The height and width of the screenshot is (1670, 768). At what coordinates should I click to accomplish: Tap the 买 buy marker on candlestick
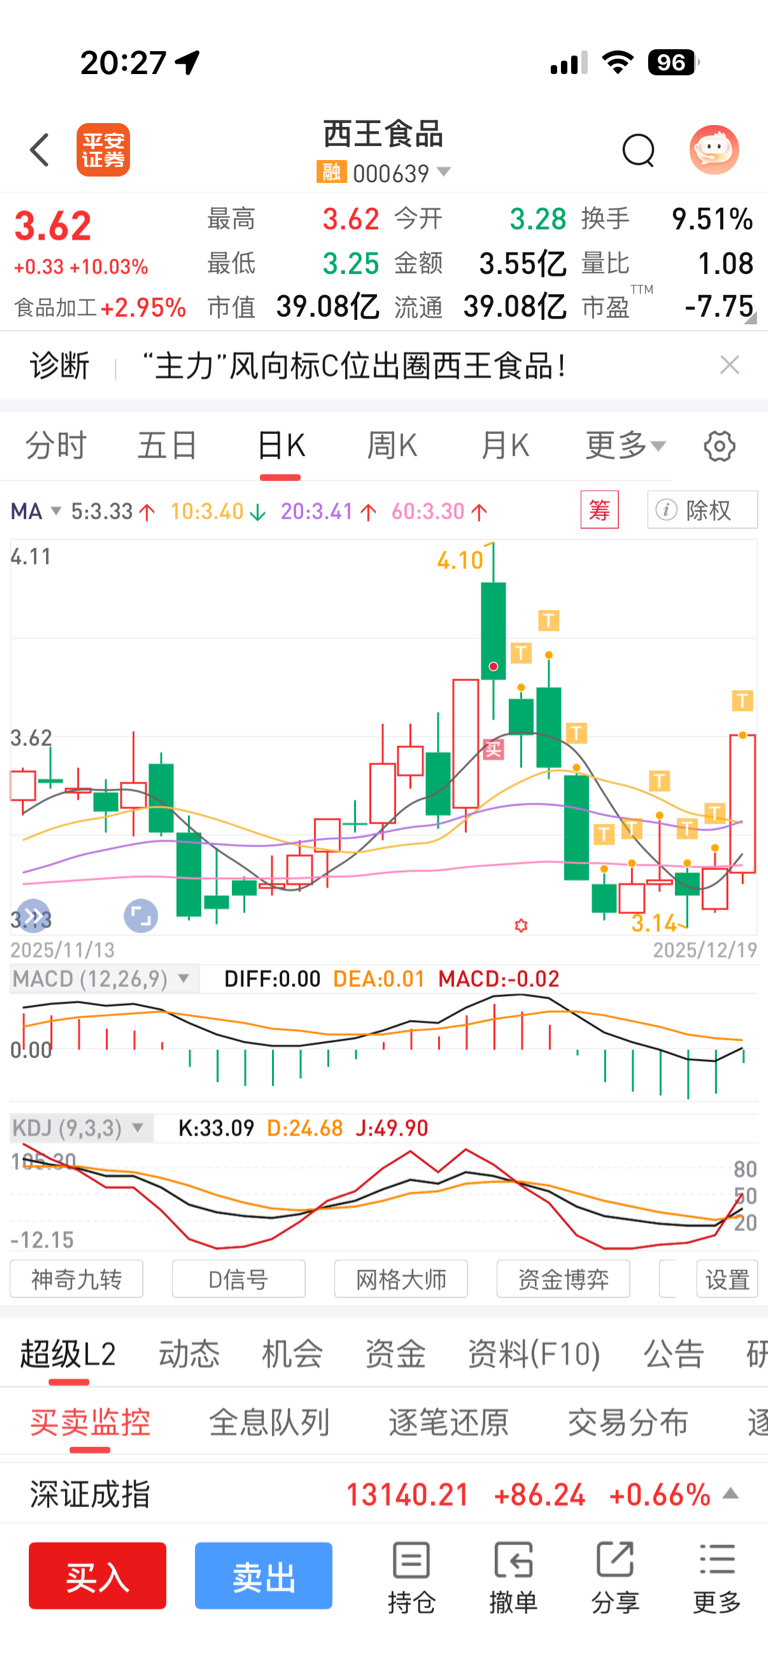tap(493, 749)
